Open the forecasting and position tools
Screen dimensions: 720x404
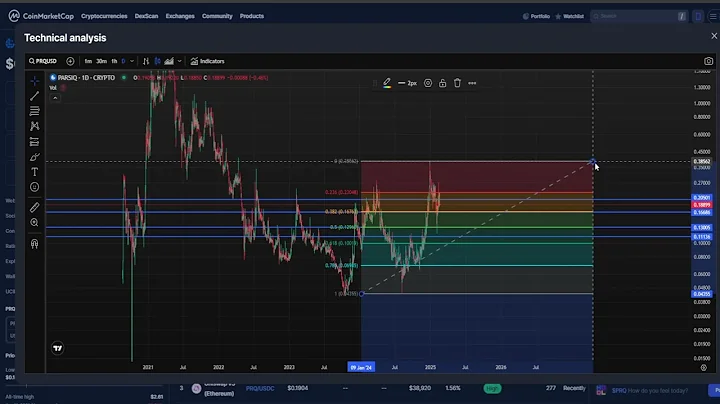tap(34, 141)
